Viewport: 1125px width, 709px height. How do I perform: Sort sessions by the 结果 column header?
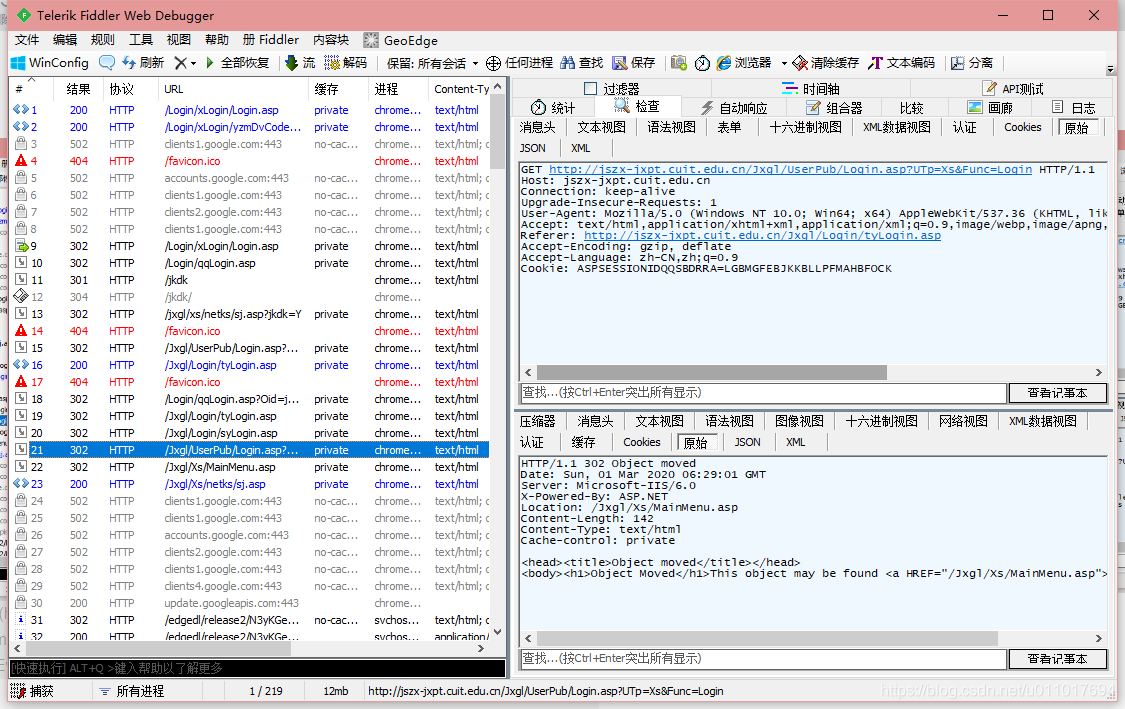tap(78, 89)
